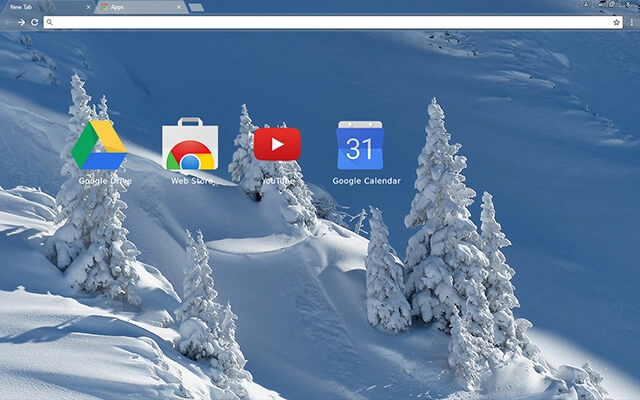The height and width of the screenshot is (400, 640).
Task: Go back with the back arrow
Action: [9, 22]
